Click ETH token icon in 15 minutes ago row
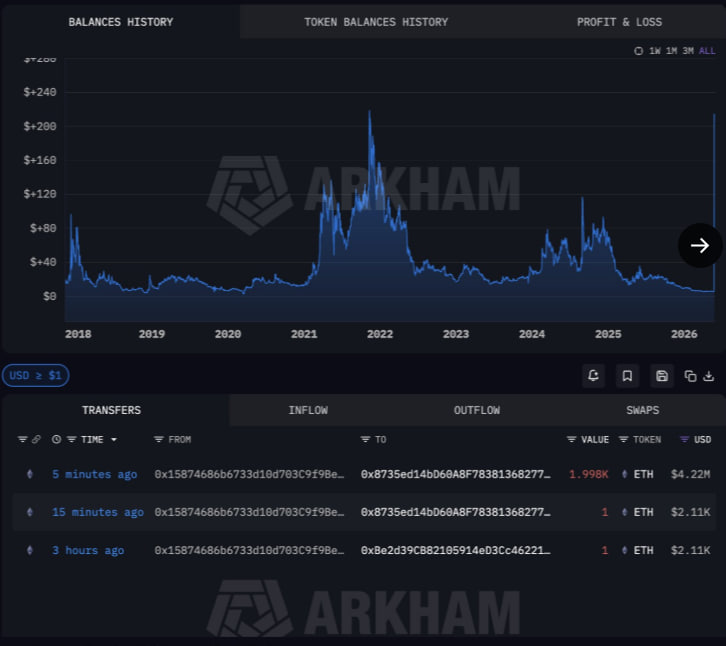This screenshot has height=646, width=726. [x=625, y=512]
